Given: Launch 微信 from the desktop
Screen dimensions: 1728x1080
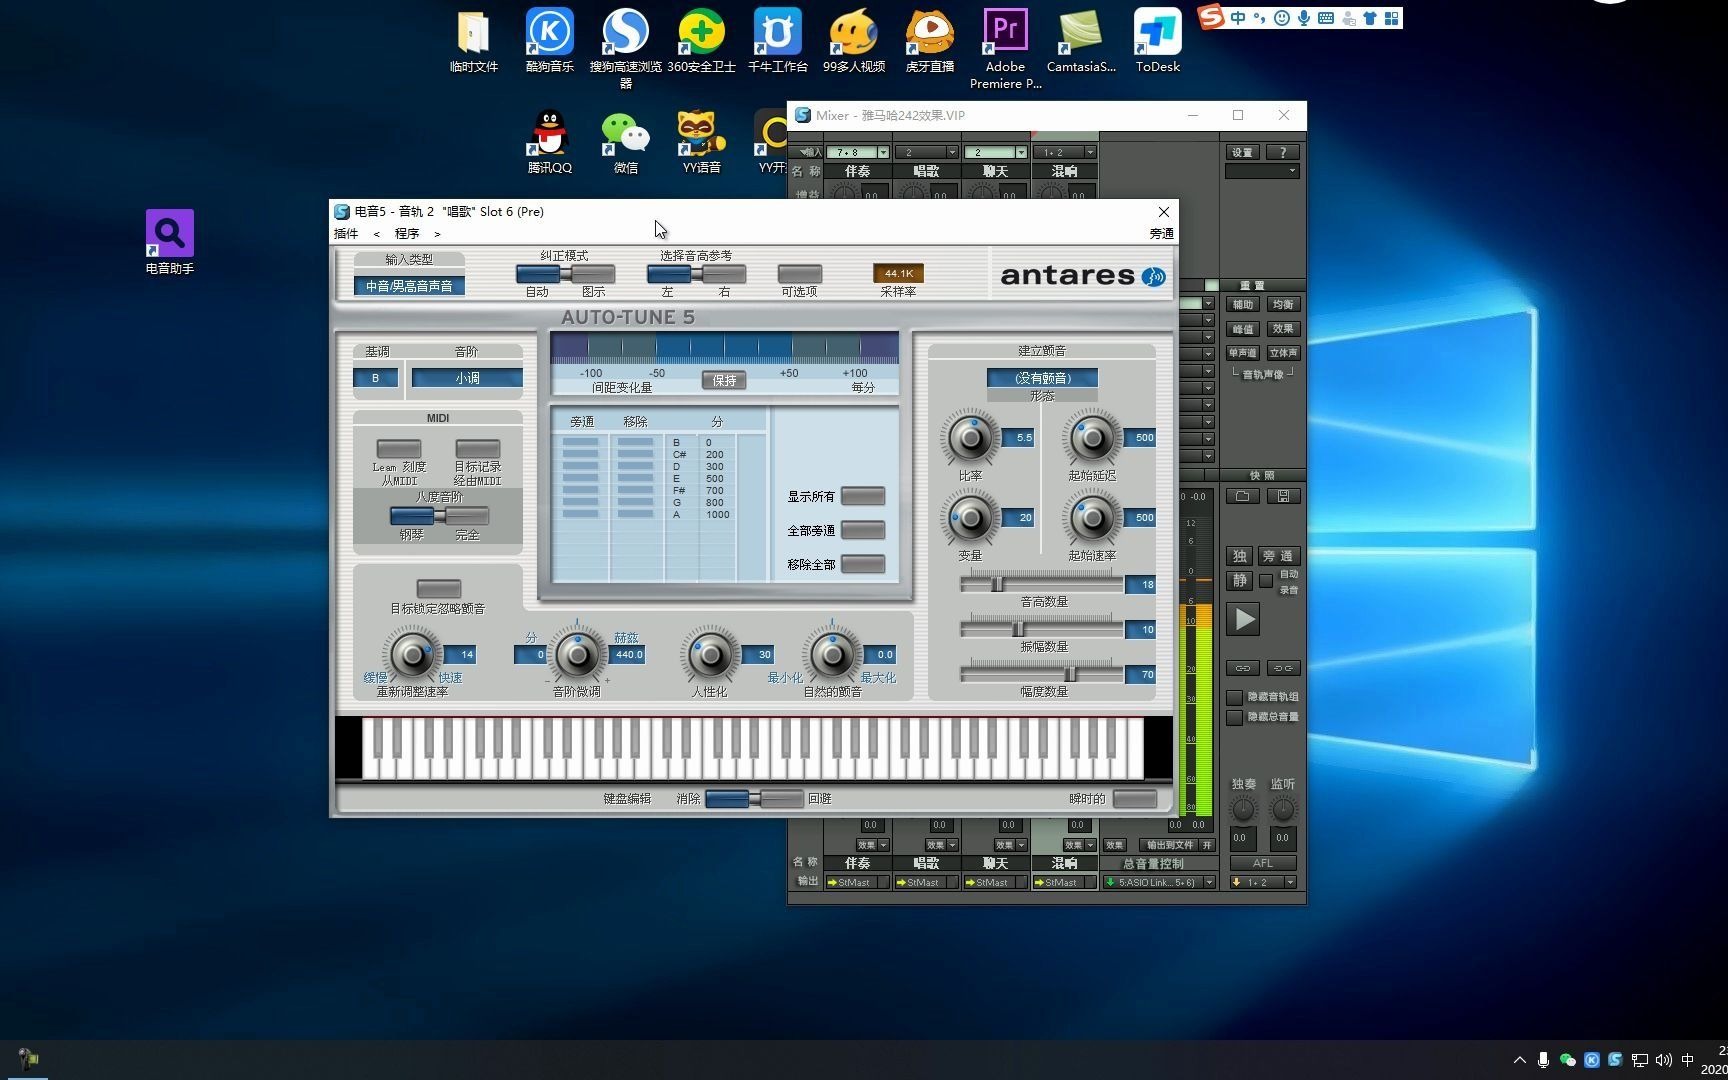Looking at the screenshot, I should [x=625, y=141].
